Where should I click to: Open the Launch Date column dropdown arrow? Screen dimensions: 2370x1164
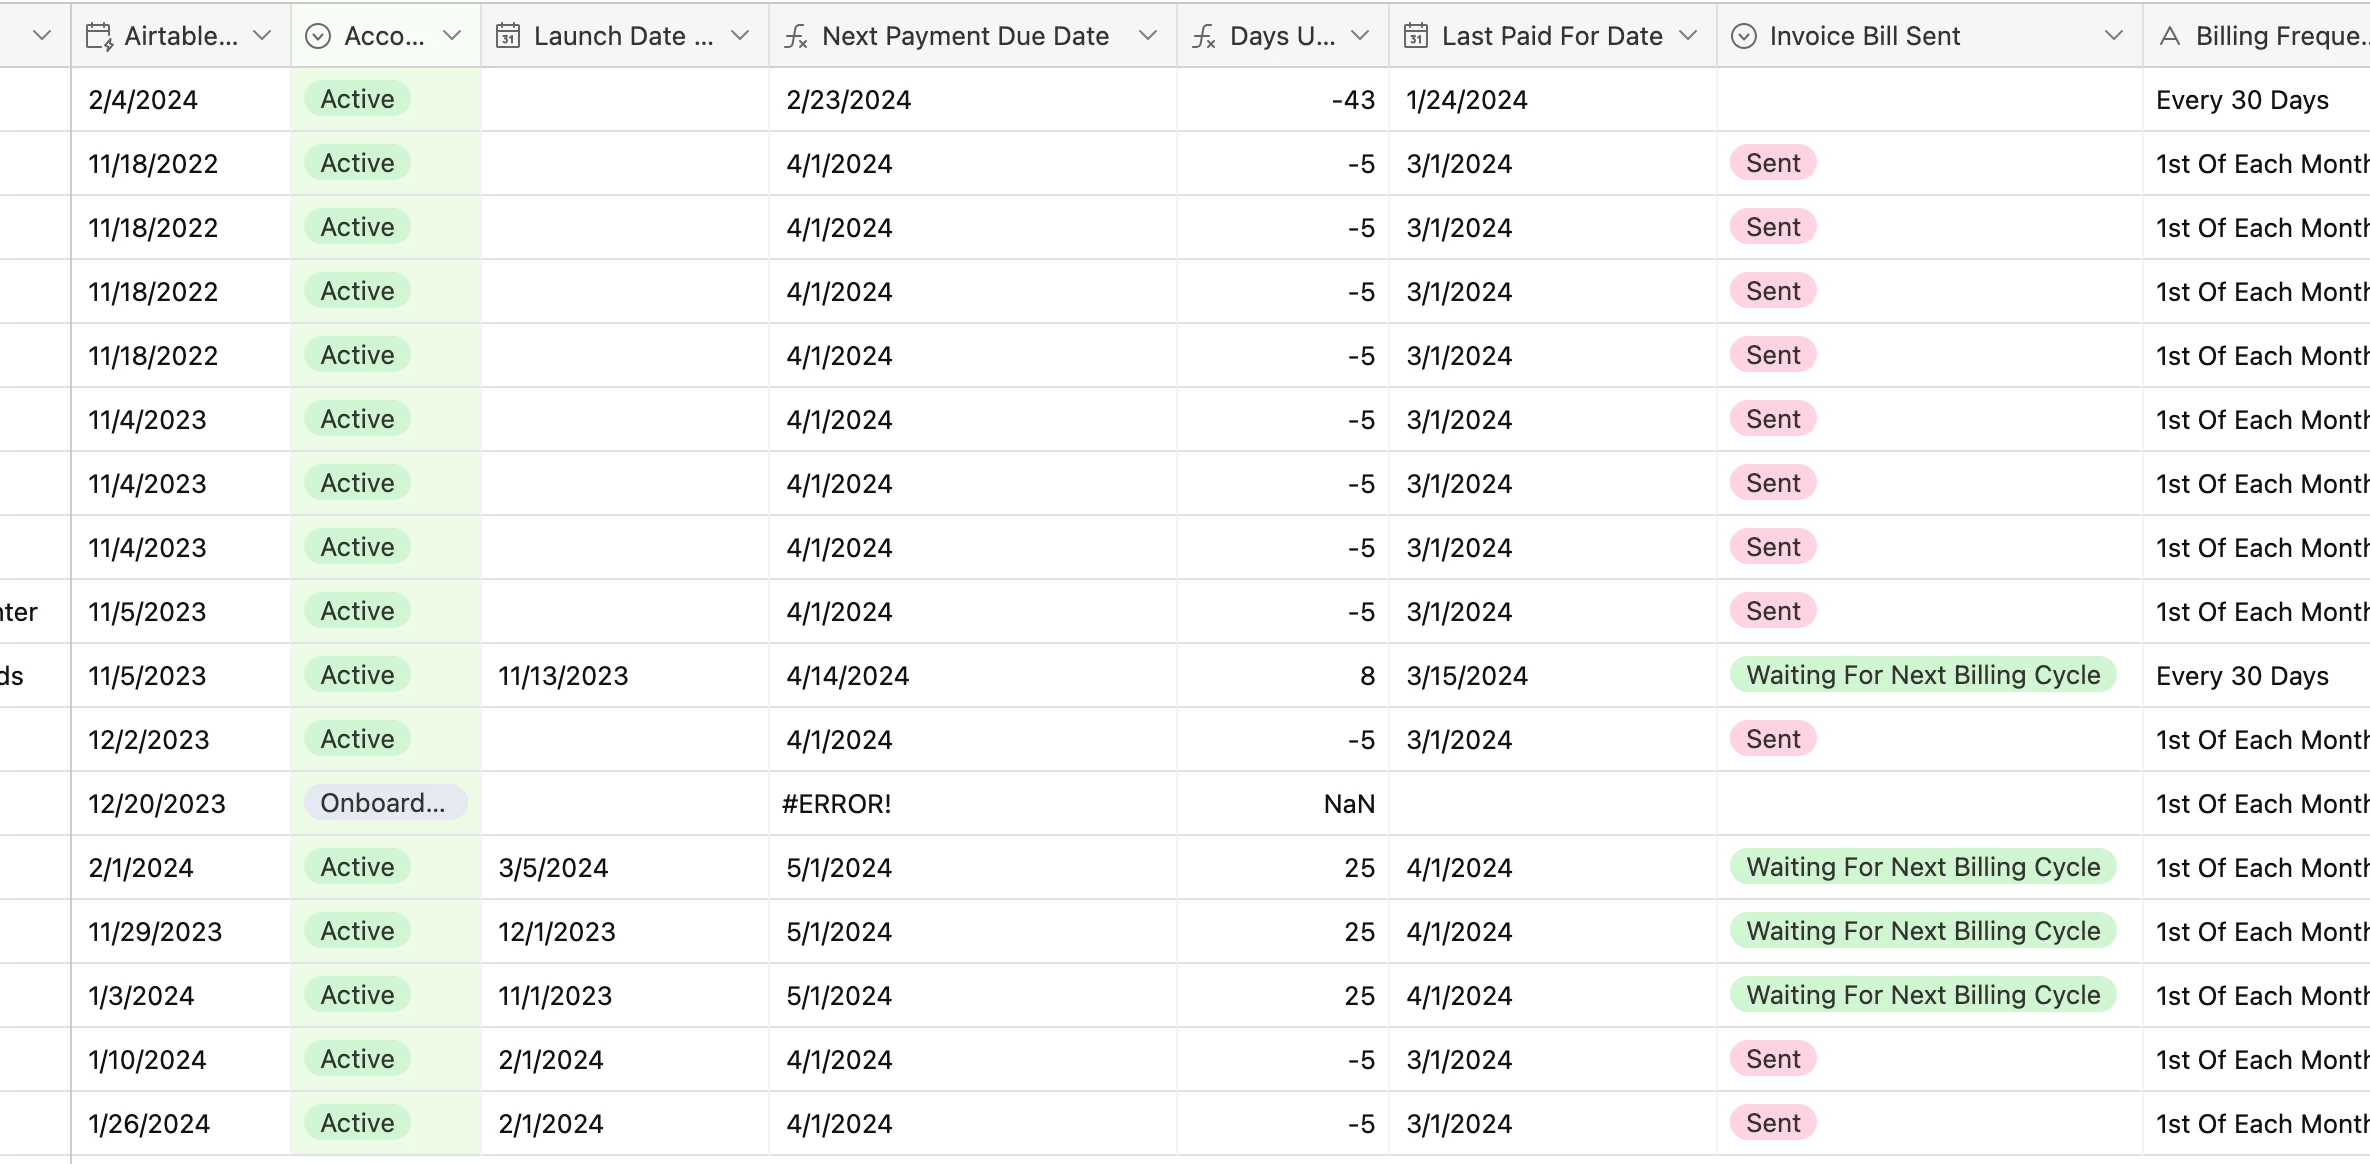click(740, 36)
